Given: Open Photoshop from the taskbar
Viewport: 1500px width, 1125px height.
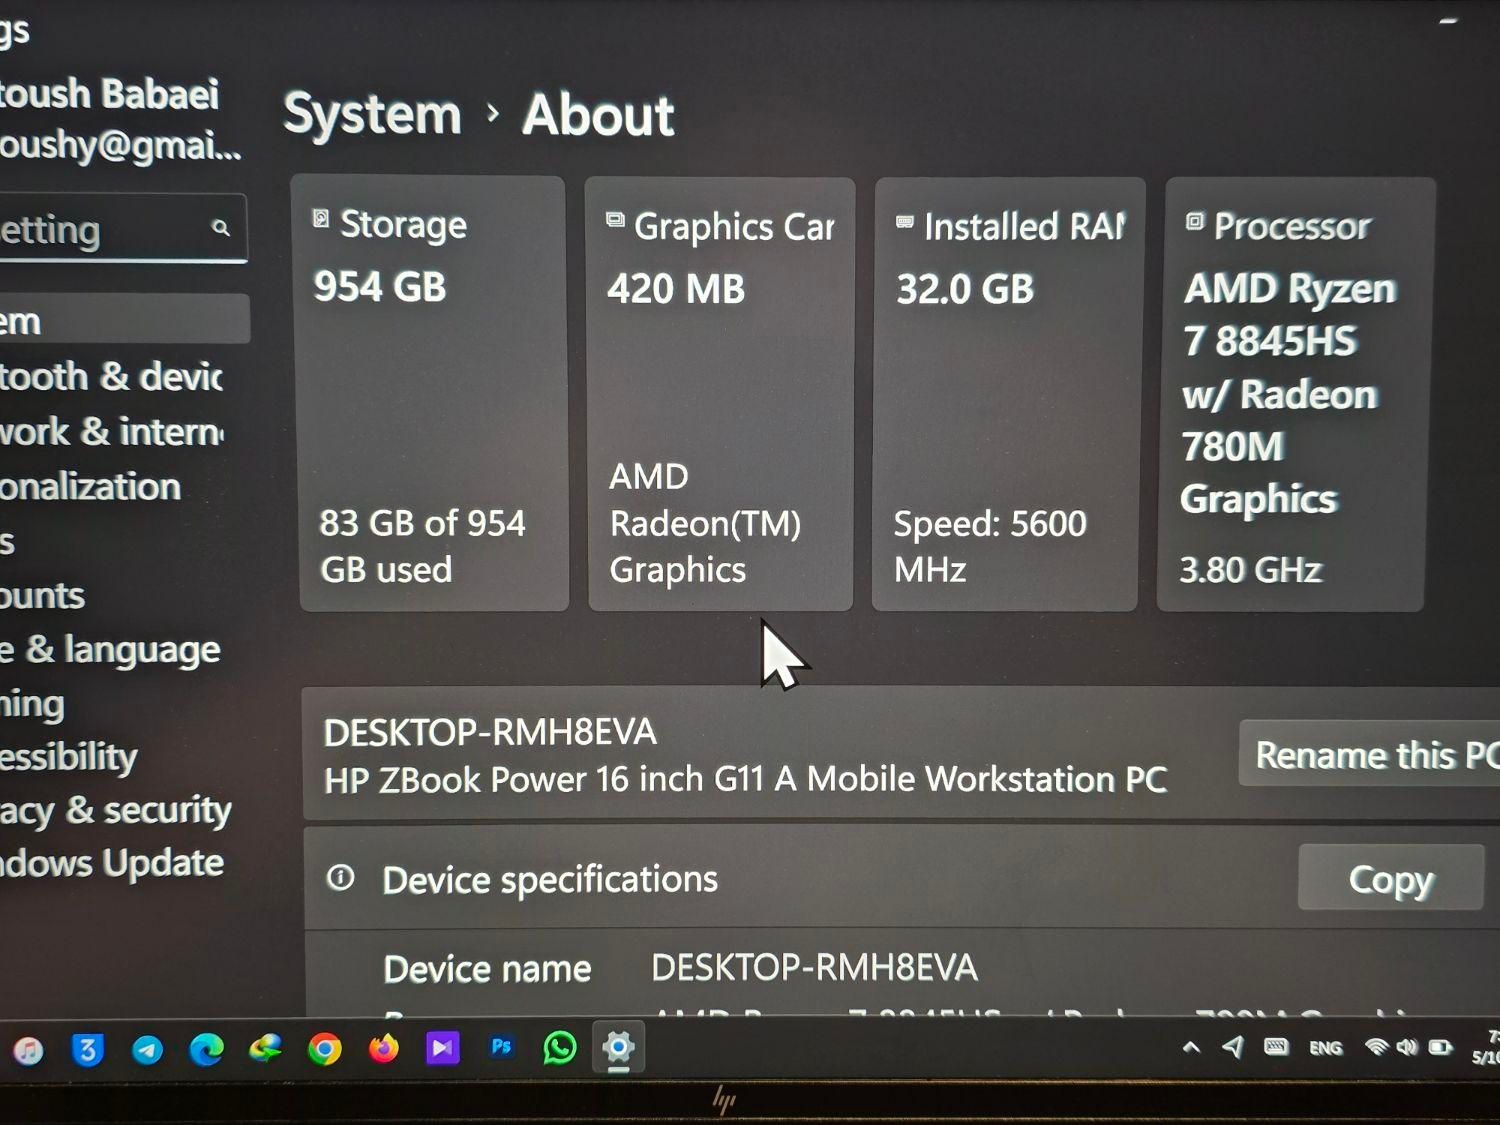Looking at the screenshot, I should coord(501,1047).
